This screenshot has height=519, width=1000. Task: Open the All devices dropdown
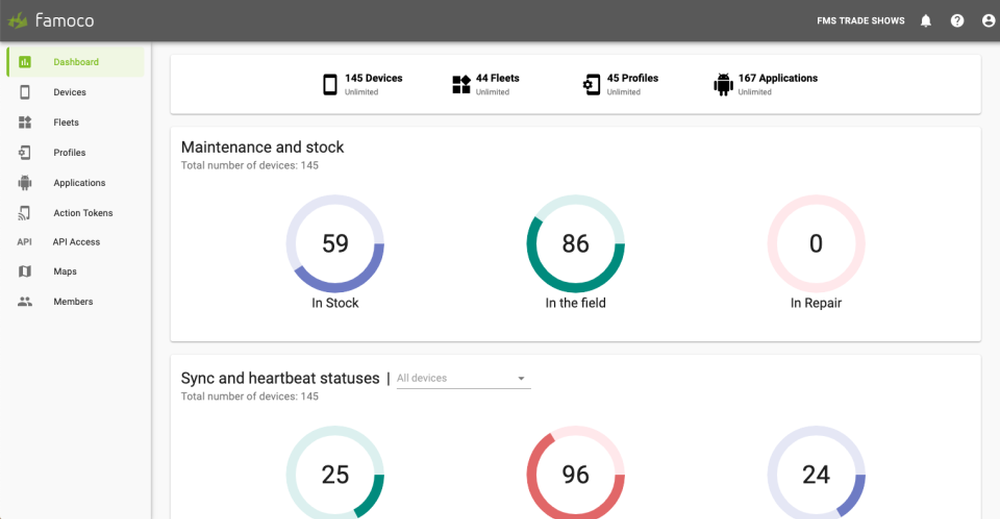click(x=462, y=378)
